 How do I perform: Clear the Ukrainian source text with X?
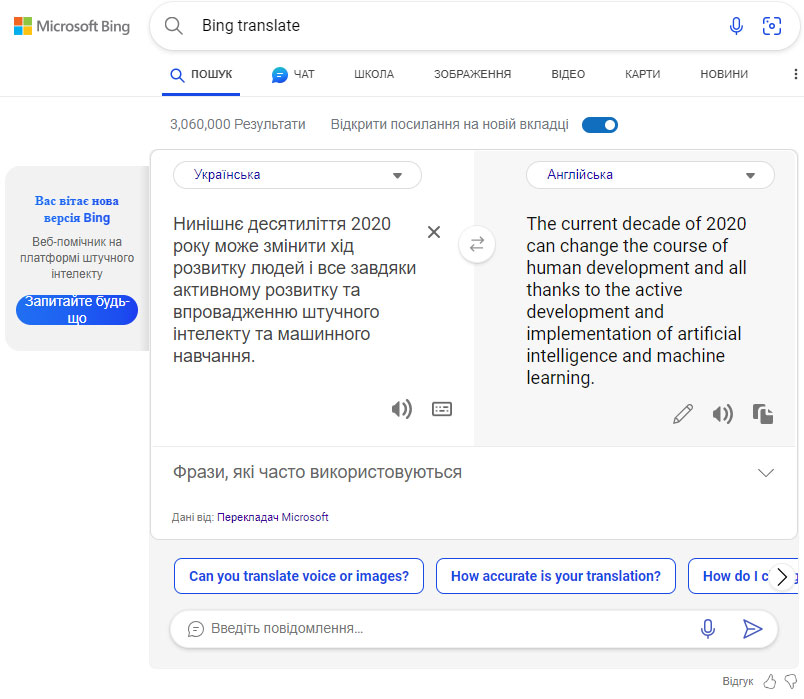[x=434, y=232]
